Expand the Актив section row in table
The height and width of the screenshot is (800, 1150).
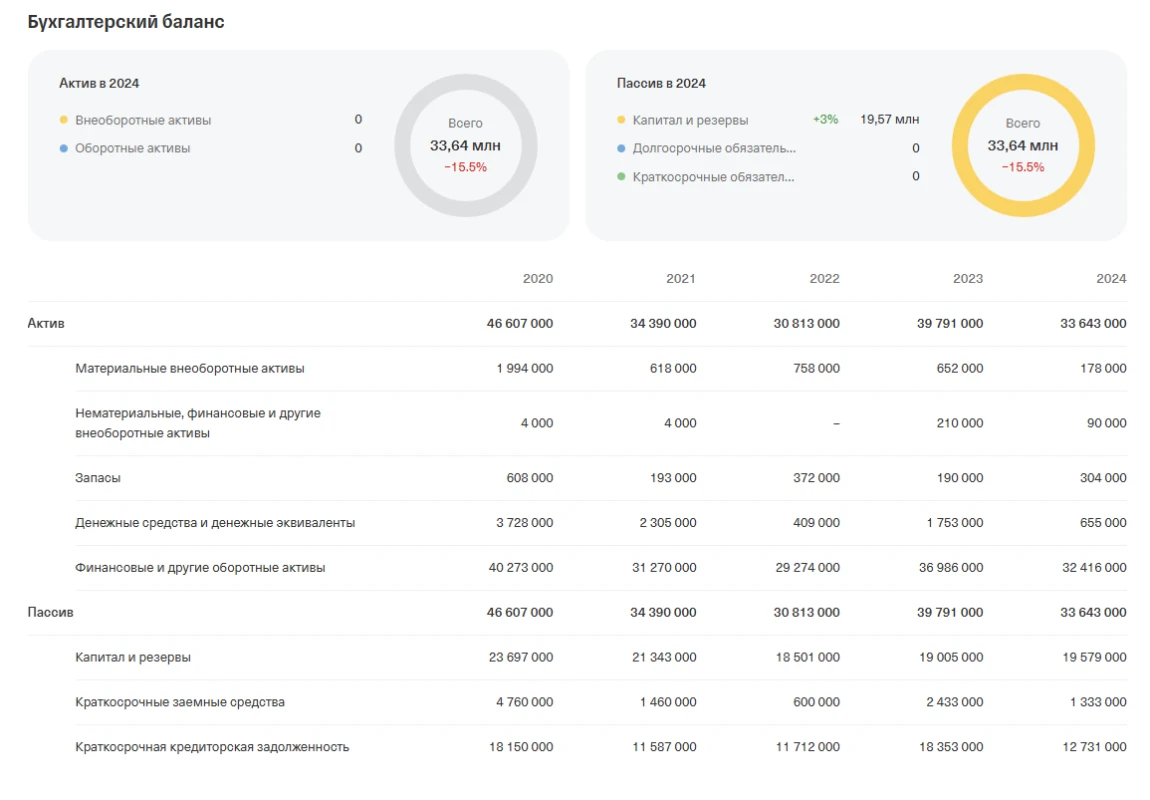46,324
